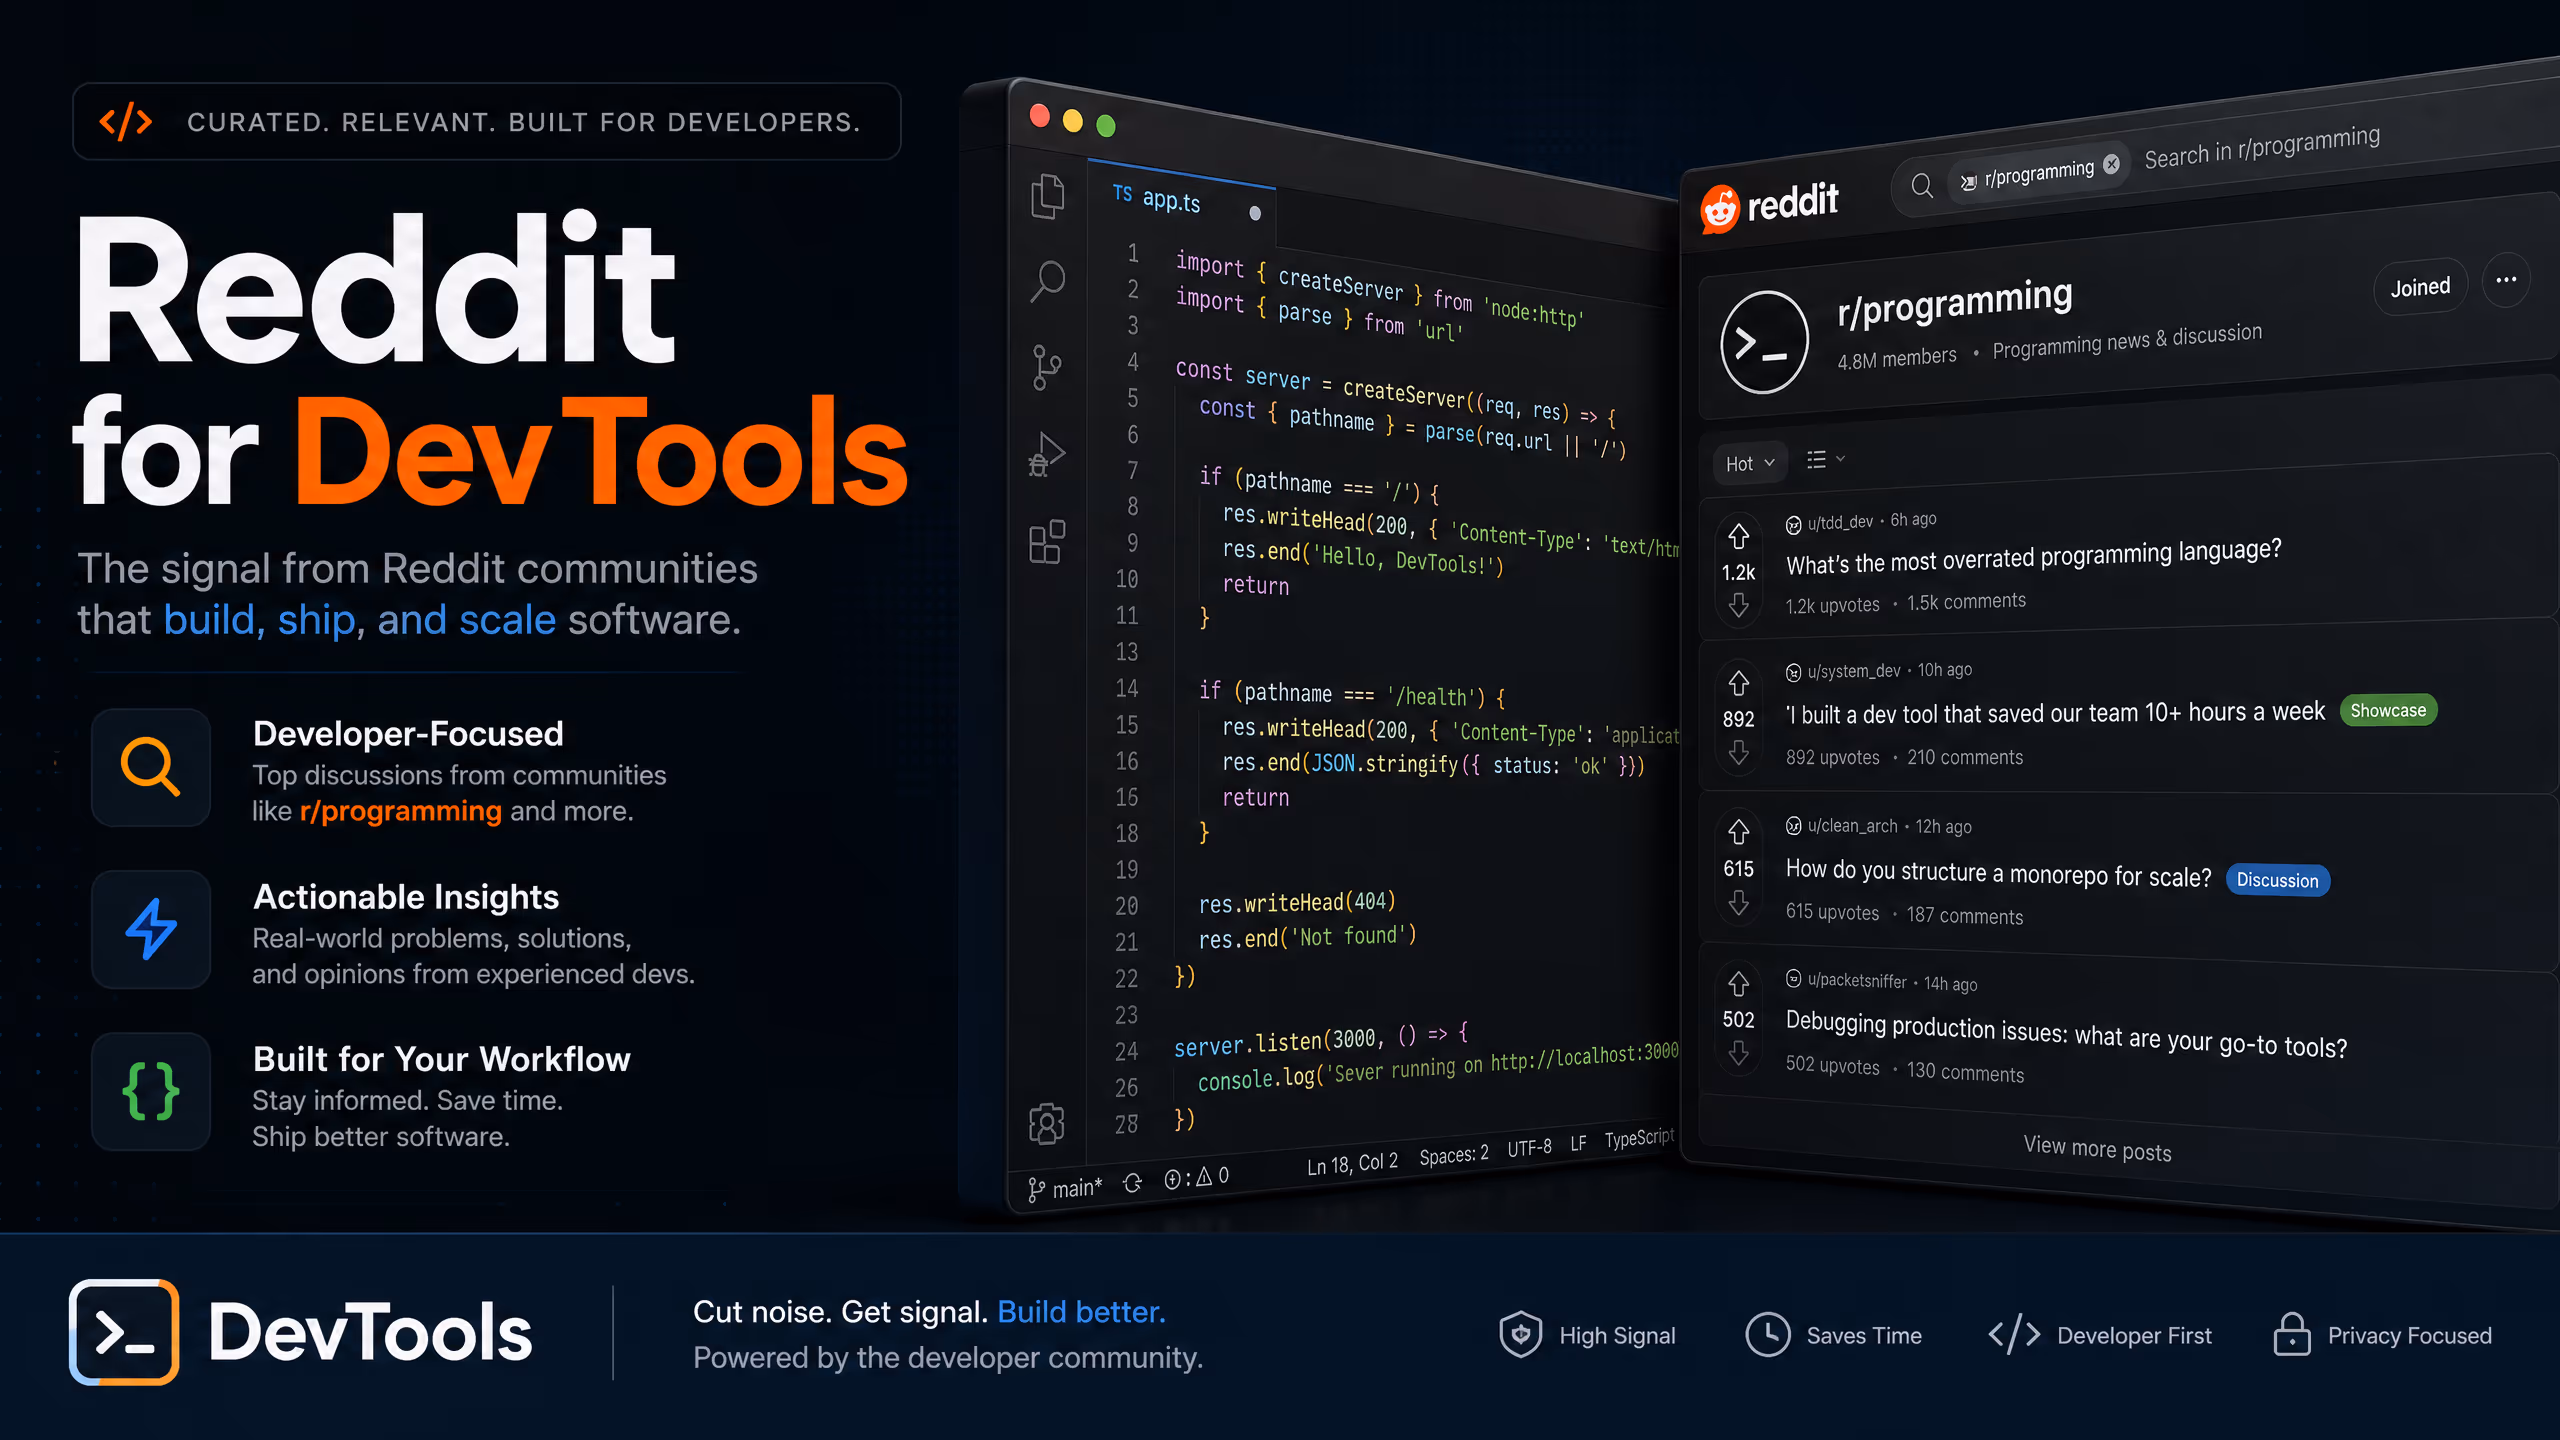
Task: Click the '4.8M members' text
Action: [x=1896, y=358]
